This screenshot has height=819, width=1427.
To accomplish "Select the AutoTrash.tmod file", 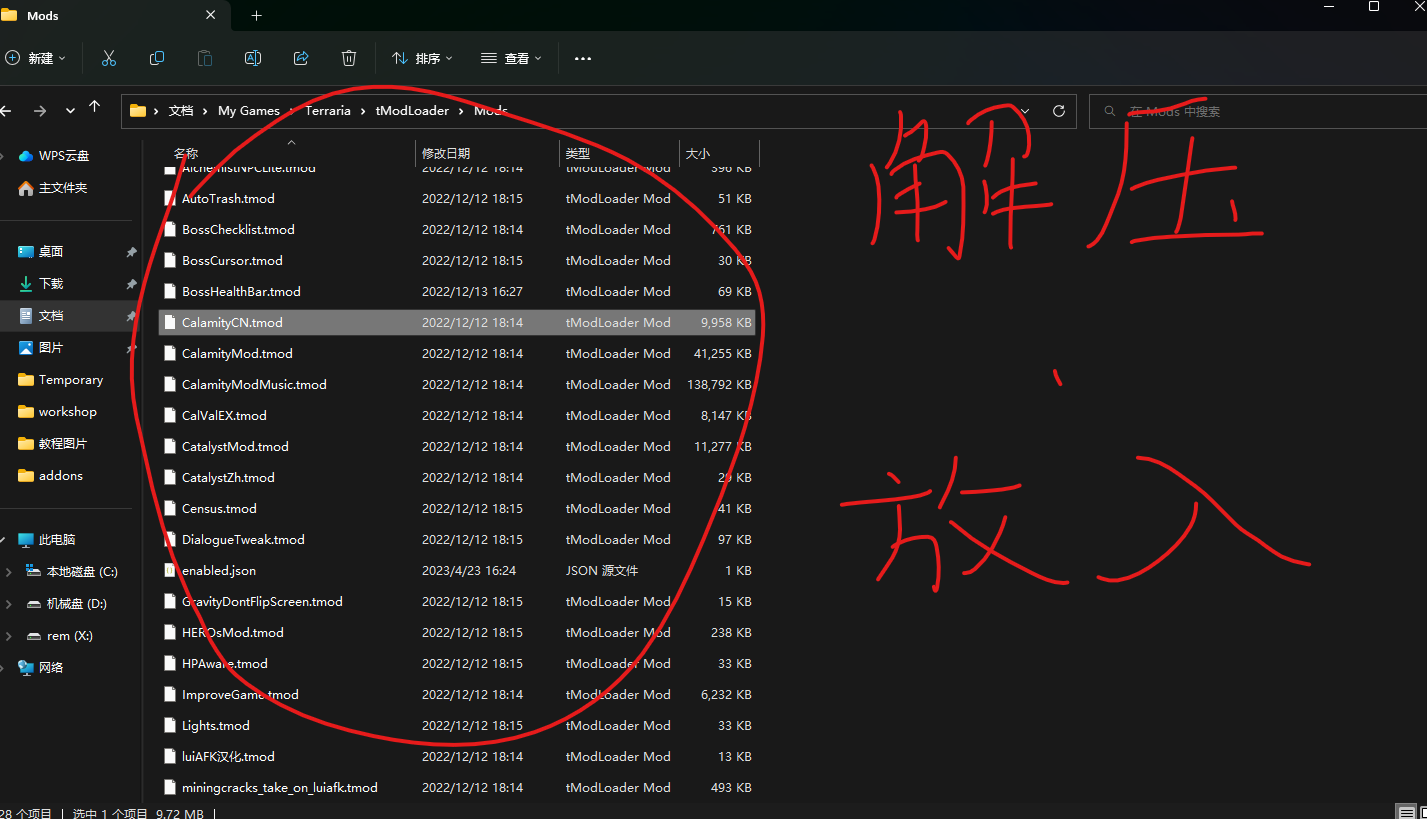I will [x=457, y=199].
